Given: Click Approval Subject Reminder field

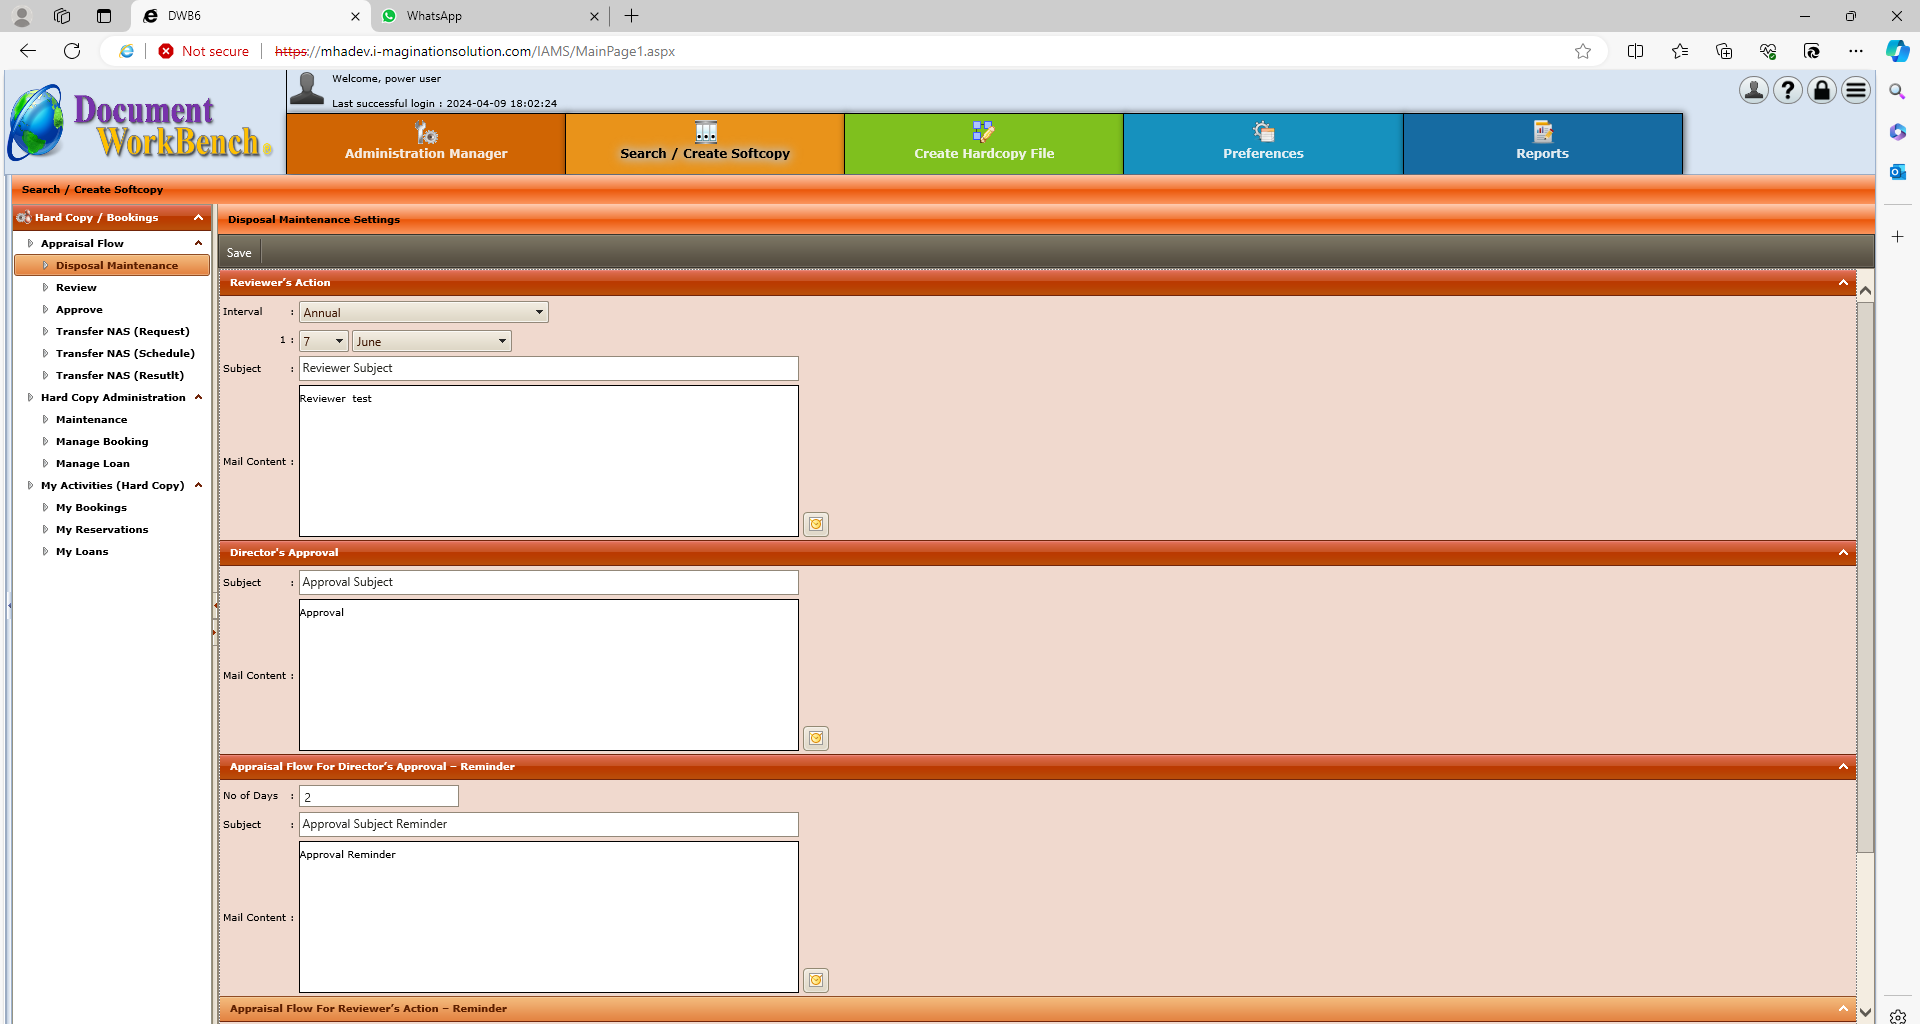Looking at the screenshot, I should (549, 824).
